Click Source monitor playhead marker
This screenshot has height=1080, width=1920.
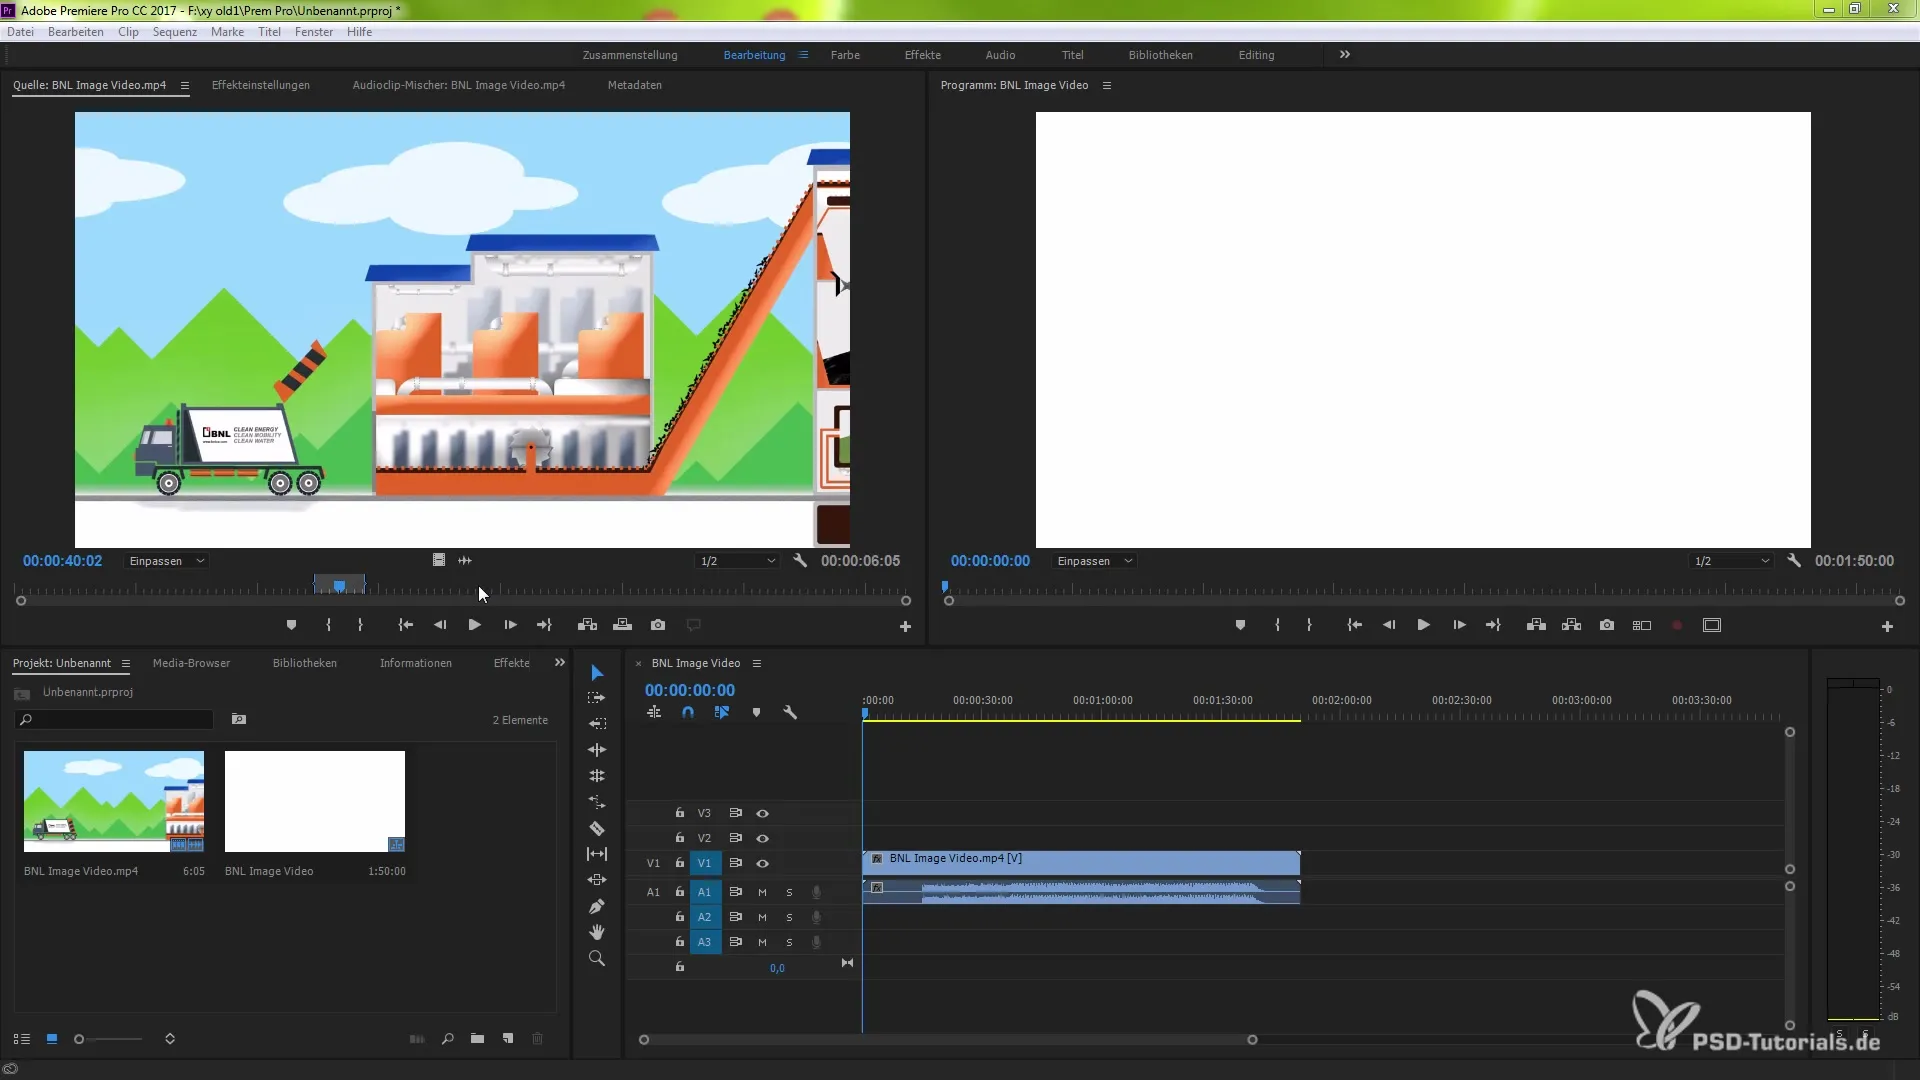click(340, 586)
